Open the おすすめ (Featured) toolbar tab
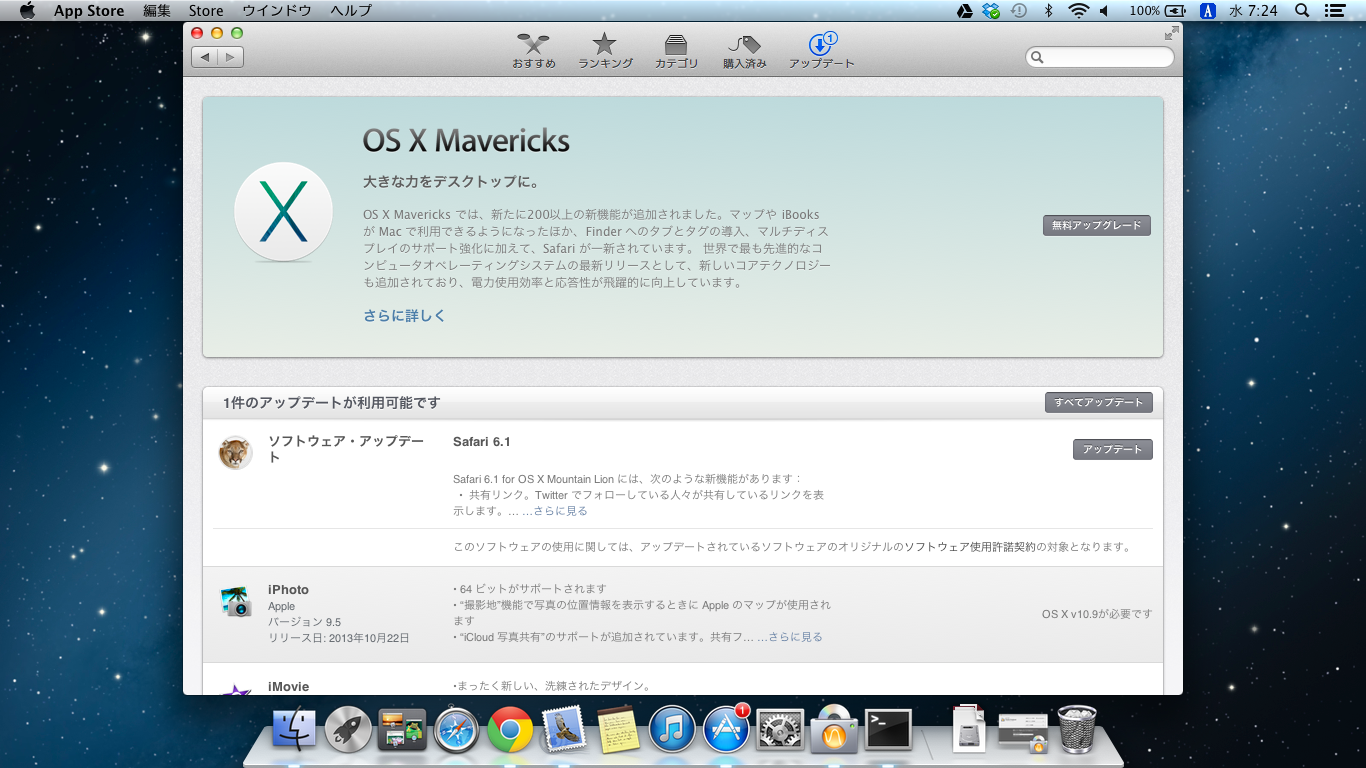Viewport: 1366px width, 768px height. (534, 50)
